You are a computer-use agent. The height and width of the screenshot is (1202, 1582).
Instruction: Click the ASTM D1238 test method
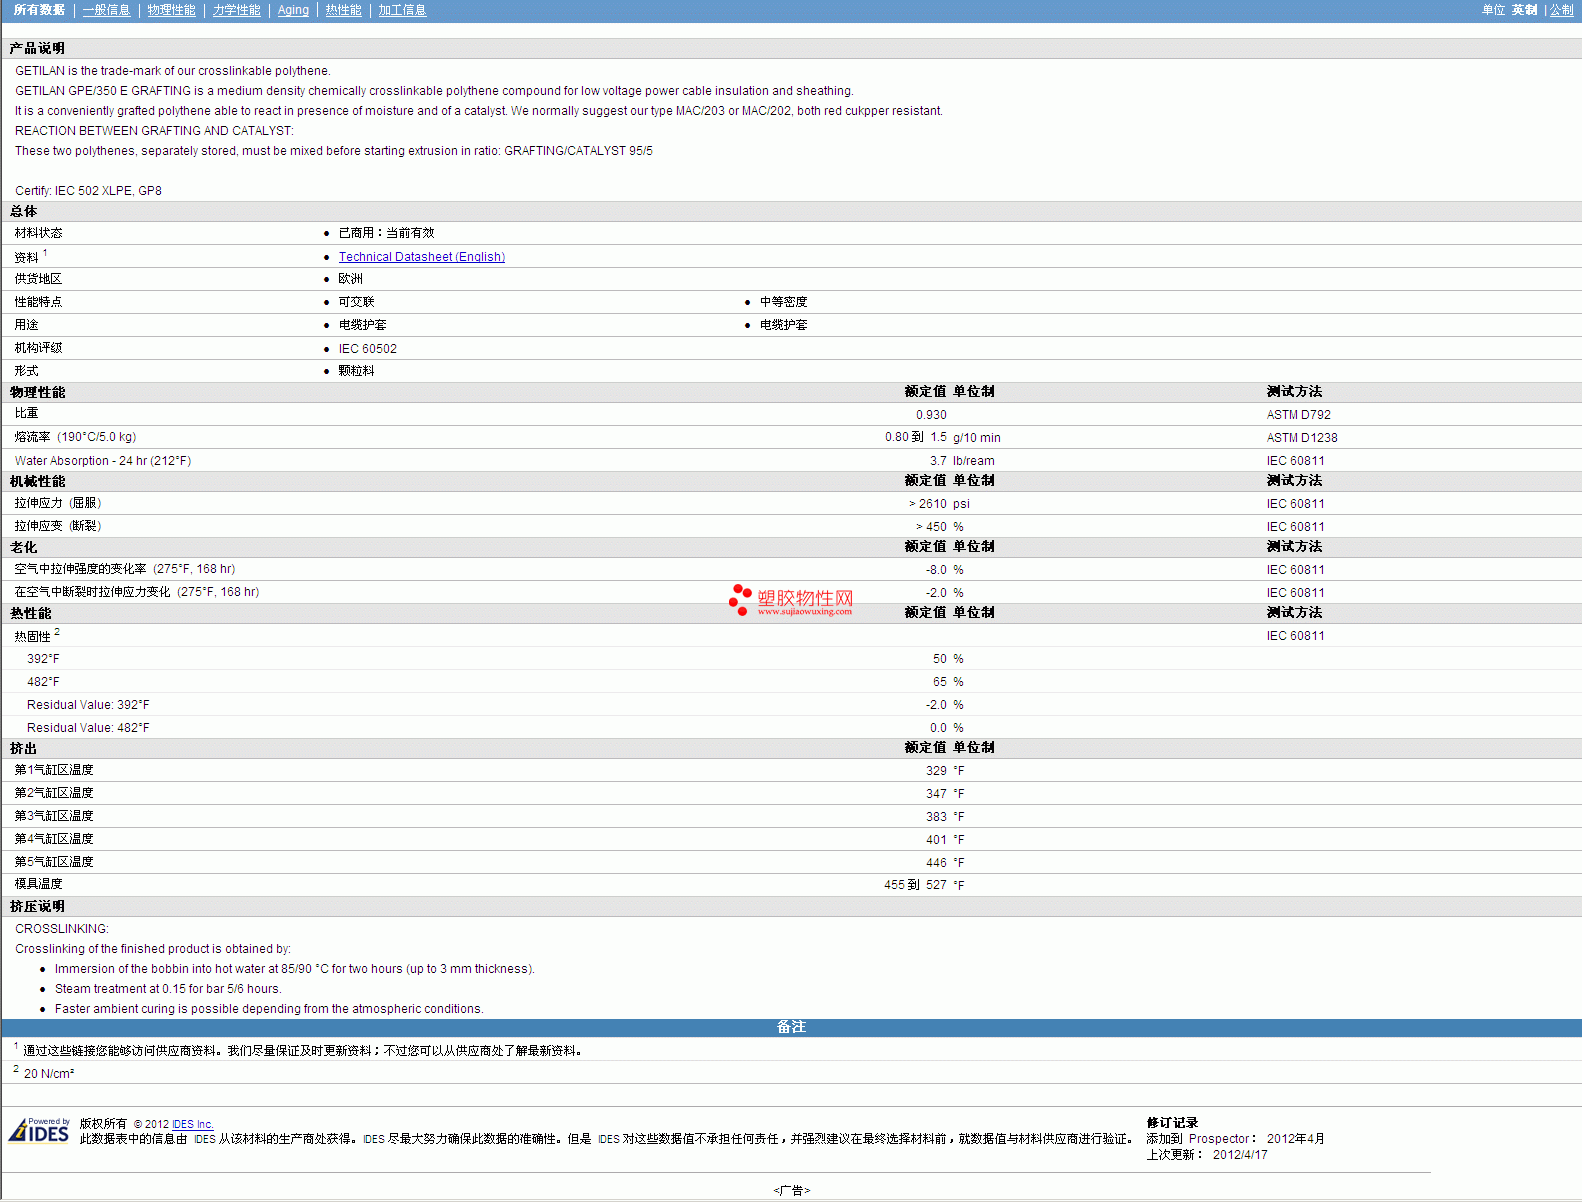[1301, 438]
